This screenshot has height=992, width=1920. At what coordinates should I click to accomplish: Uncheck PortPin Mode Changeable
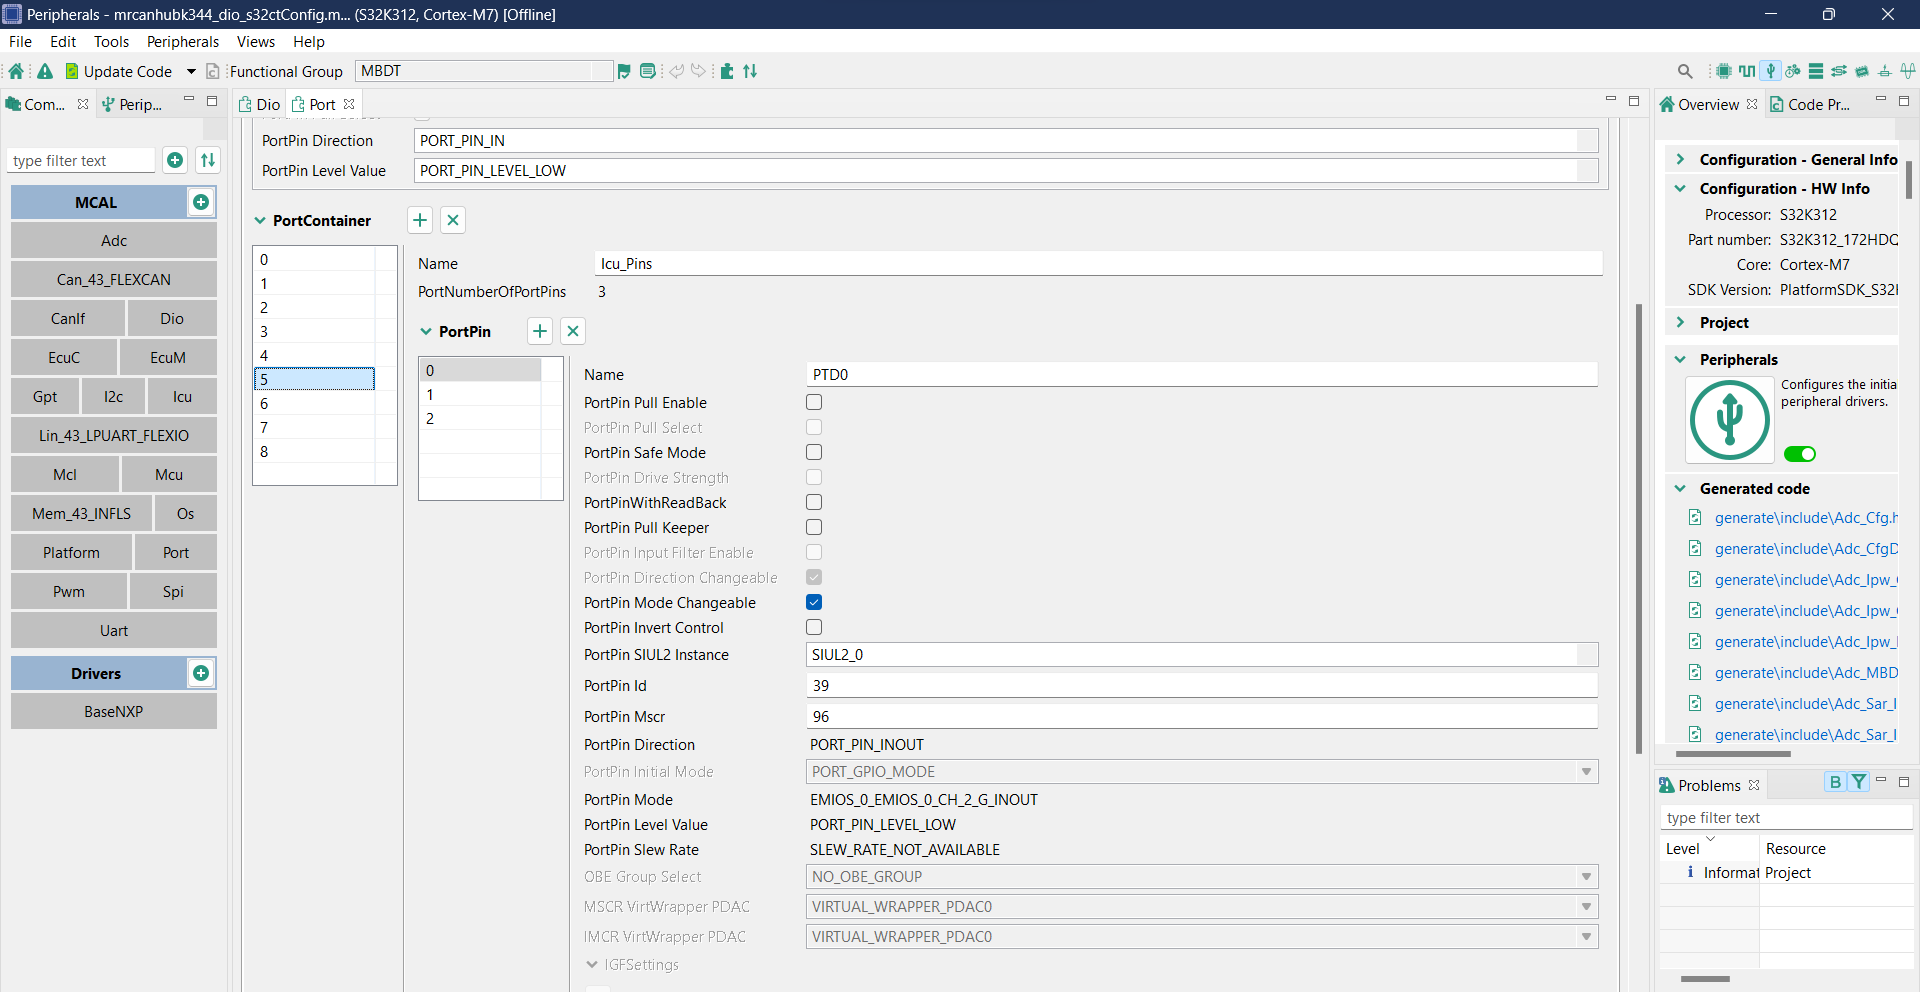click(x=814, y=602)
